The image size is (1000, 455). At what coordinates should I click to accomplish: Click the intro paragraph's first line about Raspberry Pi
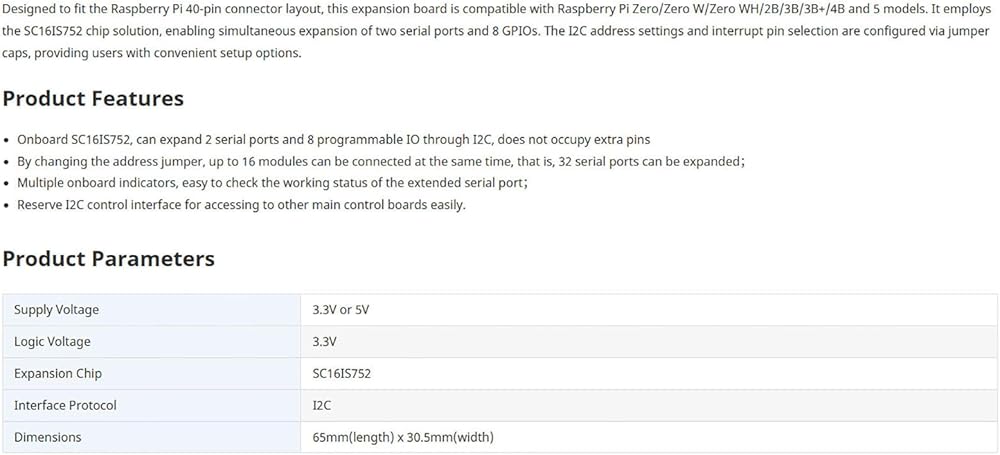tap(497, 10)
